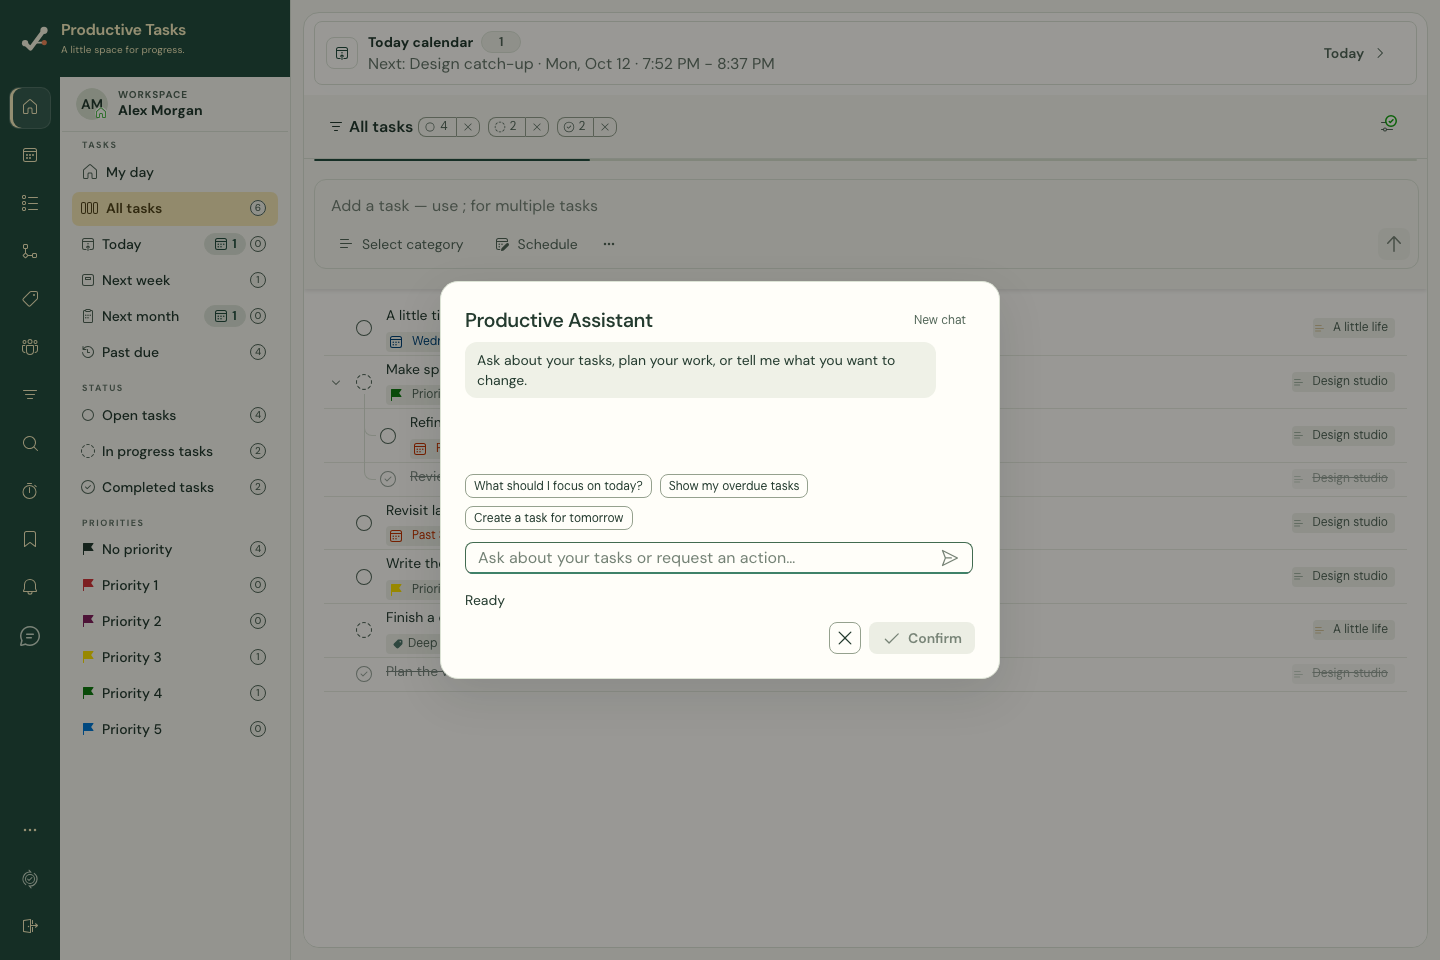Image resolution: width=1440 pixels, height=960 pixels.
Task: Toggle the checkbox for 'Write th…' task
Action: click(364, 577)
